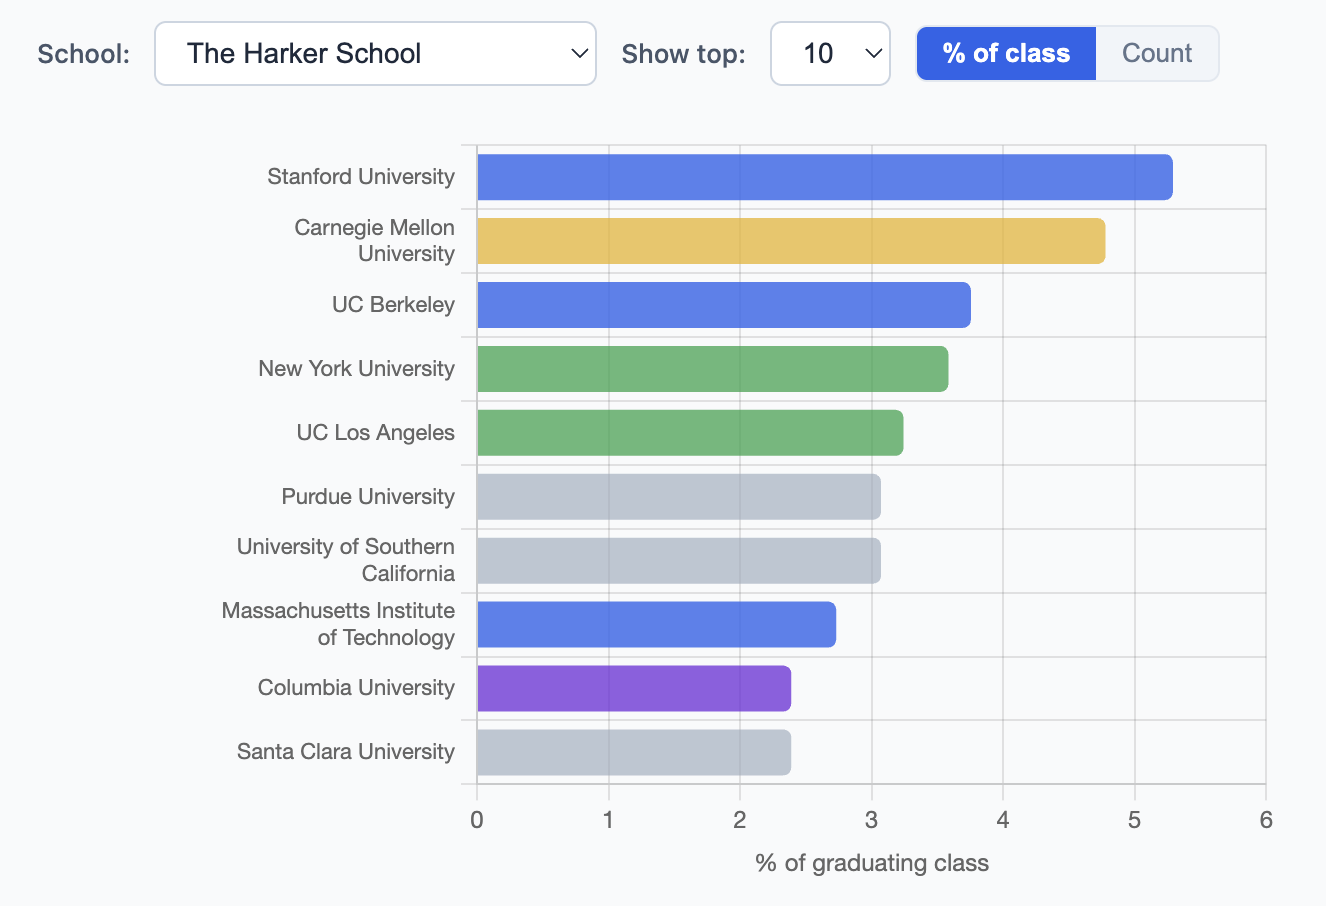Select the University of Southern California label

click(x=345, y=559)
